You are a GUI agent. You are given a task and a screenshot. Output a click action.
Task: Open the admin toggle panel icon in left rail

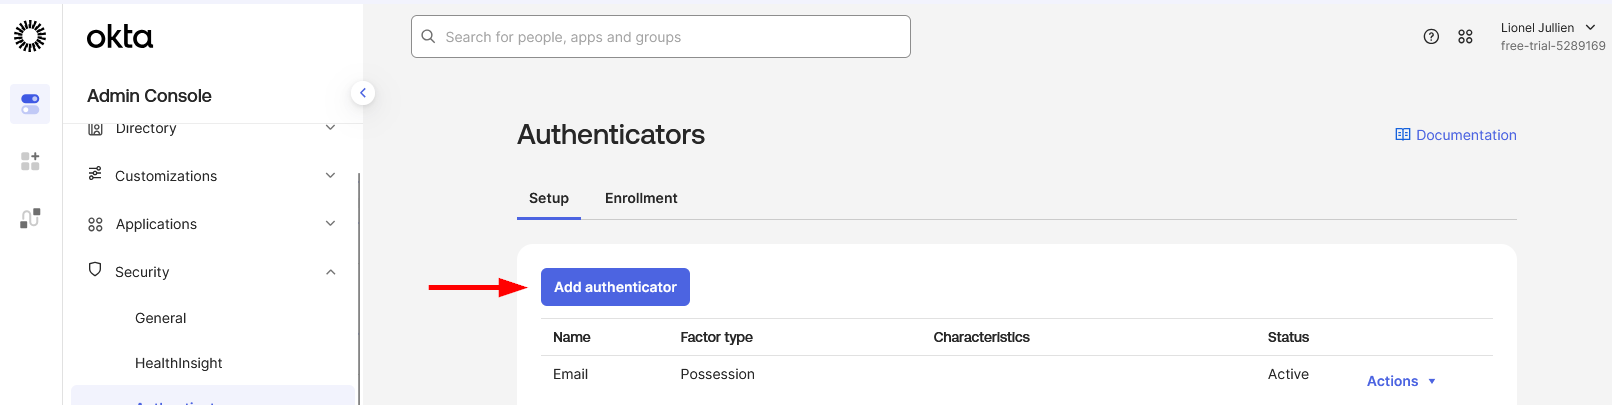click(x=30, y=104)
